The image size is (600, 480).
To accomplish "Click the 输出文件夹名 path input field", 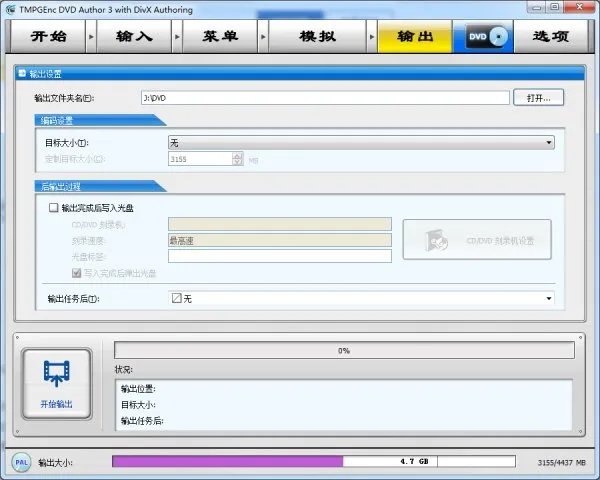I will [x=325, y=98].
